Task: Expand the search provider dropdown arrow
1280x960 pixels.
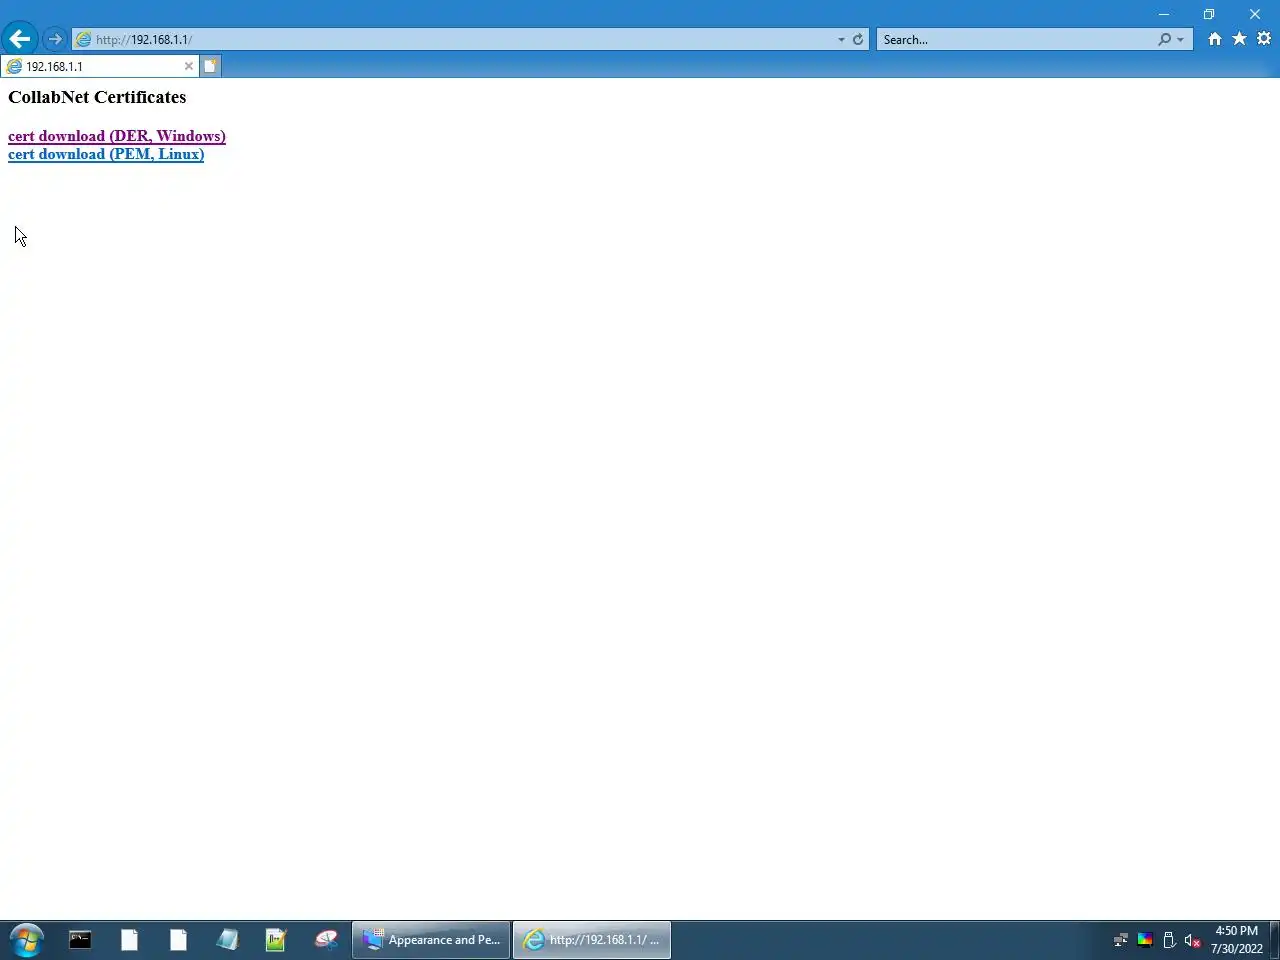Action: point(1181,39)
